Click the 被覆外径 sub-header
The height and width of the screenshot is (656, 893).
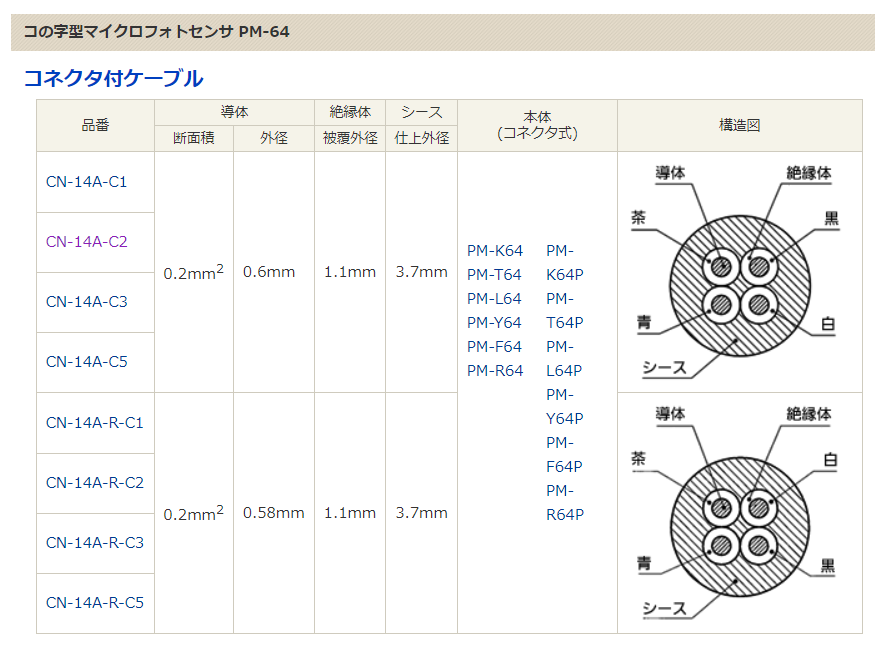pos(350,138)
